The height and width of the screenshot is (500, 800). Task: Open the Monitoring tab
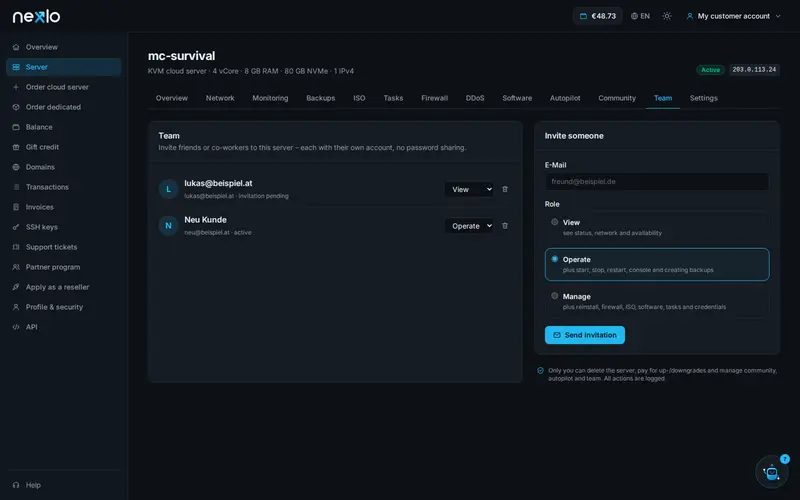[x=270, y=98]
